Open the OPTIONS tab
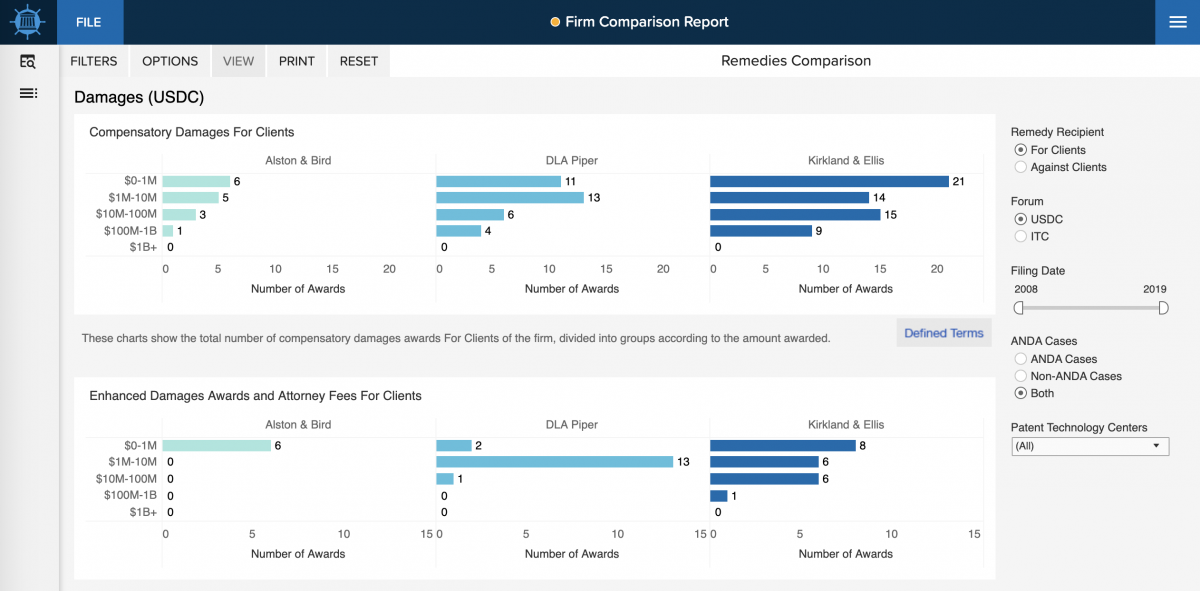The height and width of the screenshot is (591, 1200). pyautogui.click(x=169, y=61)
